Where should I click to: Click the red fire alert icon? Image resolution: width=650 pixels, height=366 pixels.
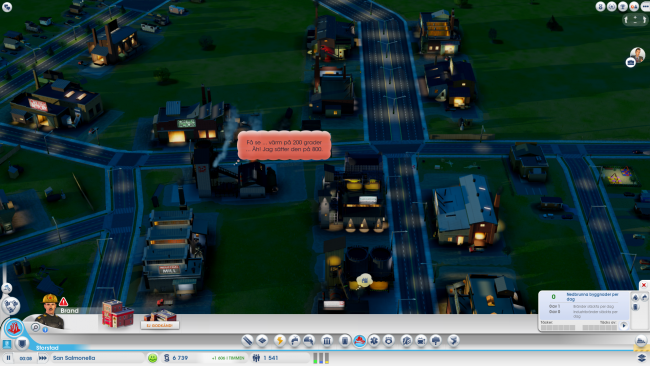(x=14, y=328)
